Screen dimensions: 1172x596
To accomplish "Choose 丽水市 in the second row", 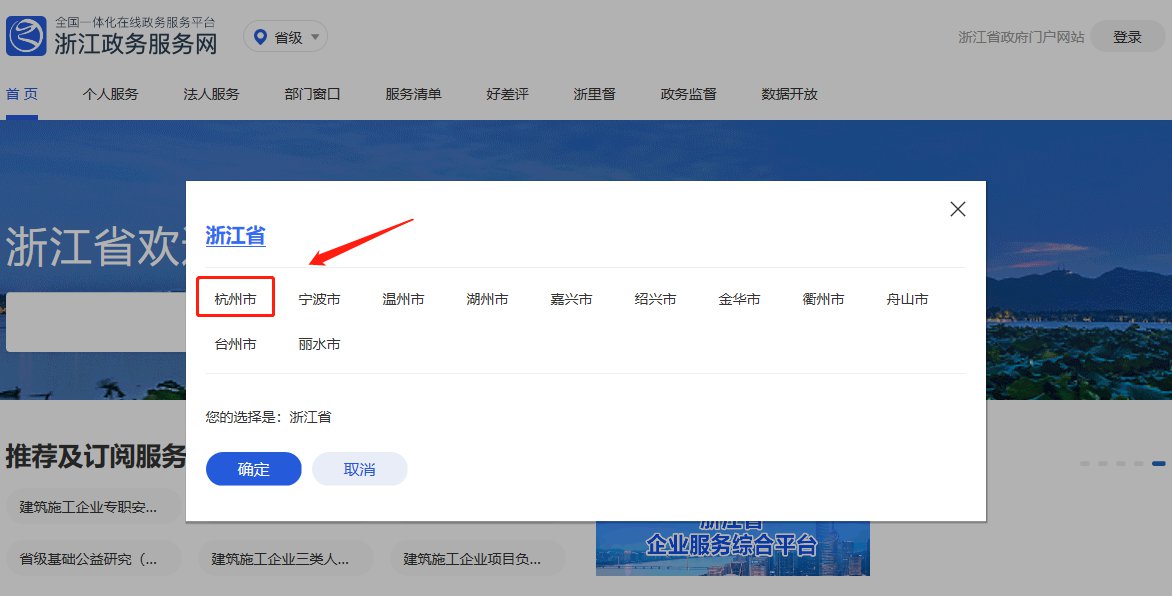I will pos(319,344).
